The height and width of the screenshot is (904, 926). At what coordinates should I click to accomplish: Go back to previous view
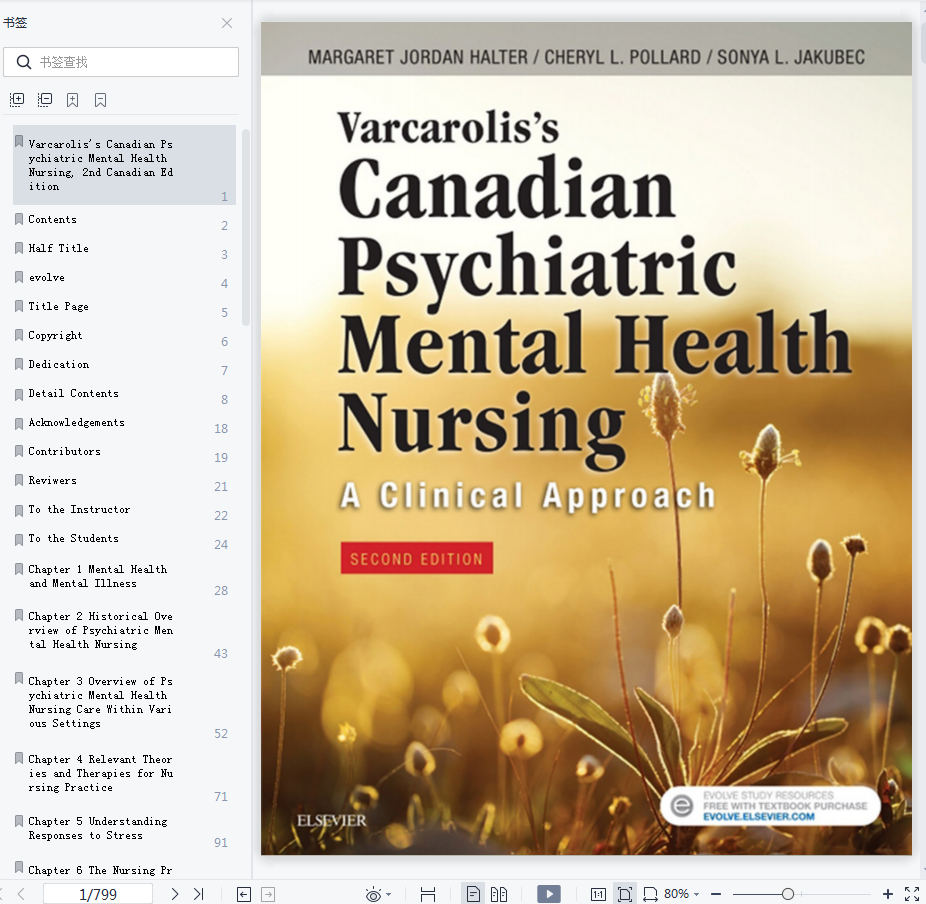(244, 895)
